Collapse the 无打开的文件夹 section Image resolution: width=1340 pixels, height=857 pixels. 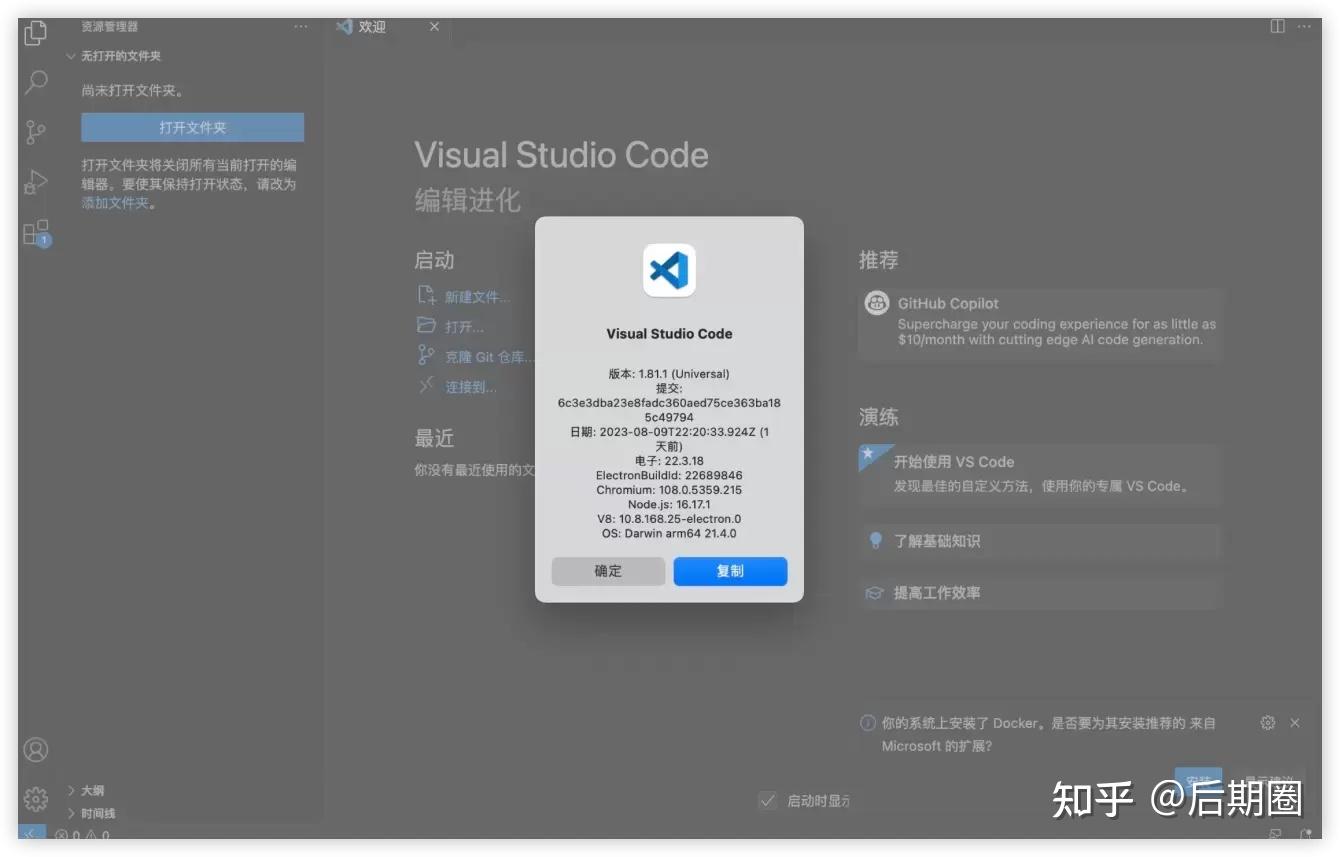point(68,56)
